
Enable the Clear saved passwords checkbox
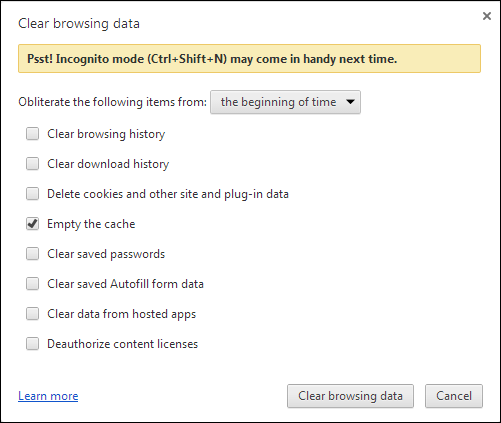point(32,254)
